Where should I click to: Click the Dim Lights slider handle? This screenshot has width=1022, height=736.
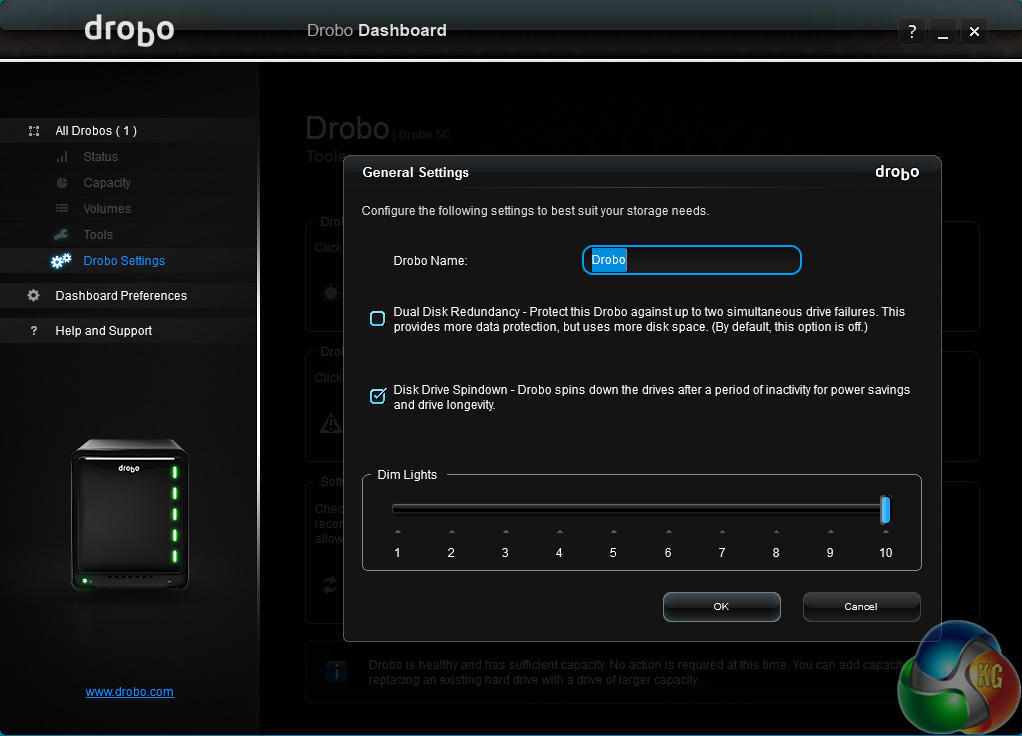tap(885, 510)
